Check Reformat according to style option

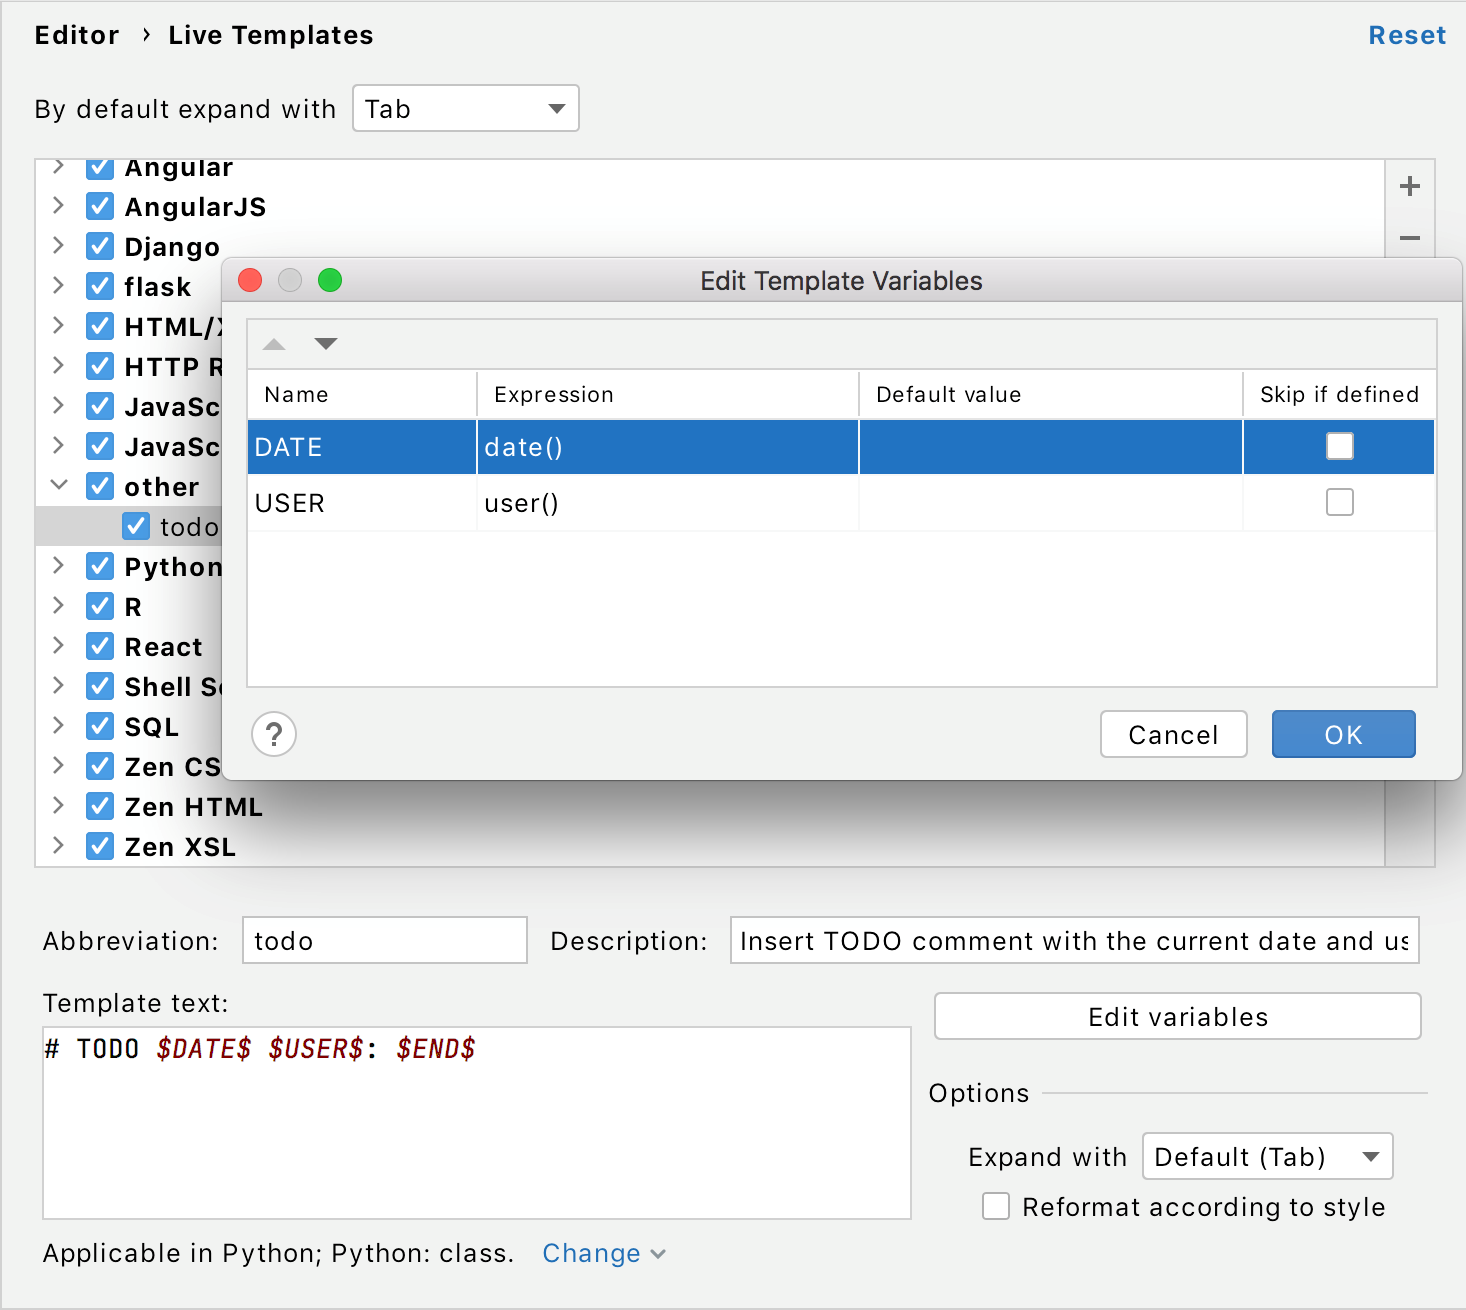tap(995, 1207)
